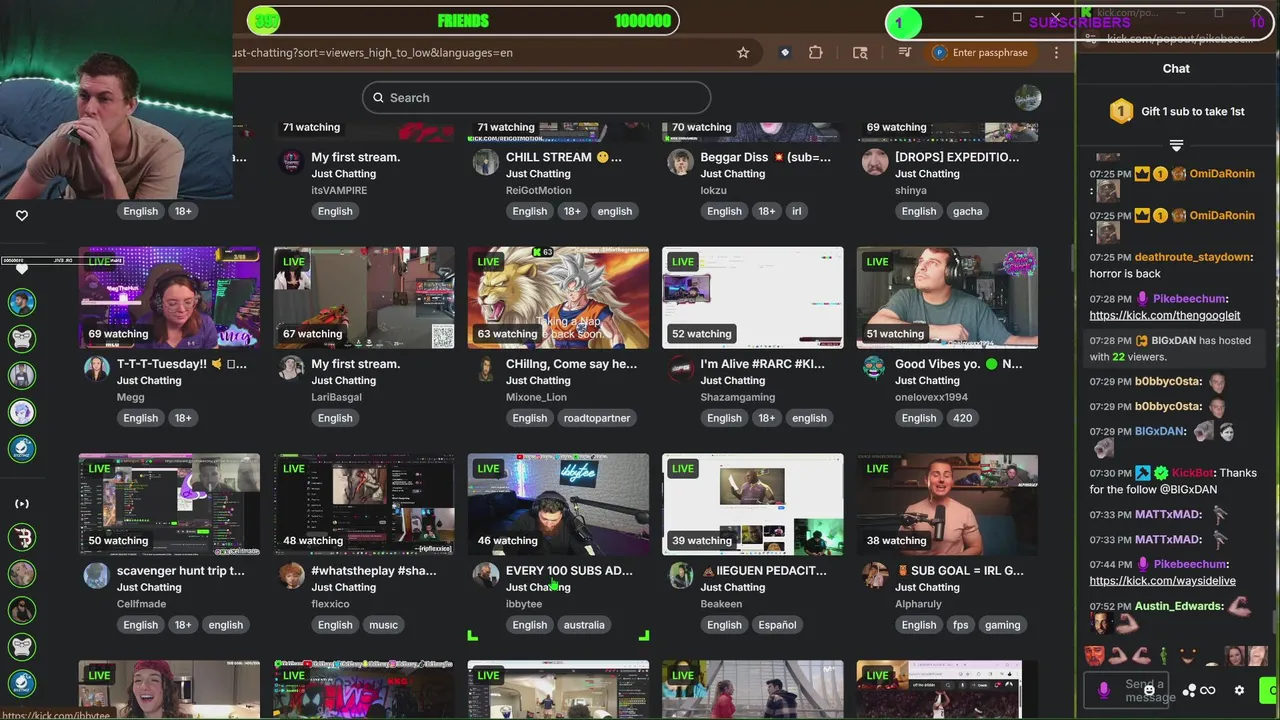Image resolution: width=1280 pixels, height=720 pixels.
Task: Click the bubbles icon in chat bar
Action: click(1189, 690)
